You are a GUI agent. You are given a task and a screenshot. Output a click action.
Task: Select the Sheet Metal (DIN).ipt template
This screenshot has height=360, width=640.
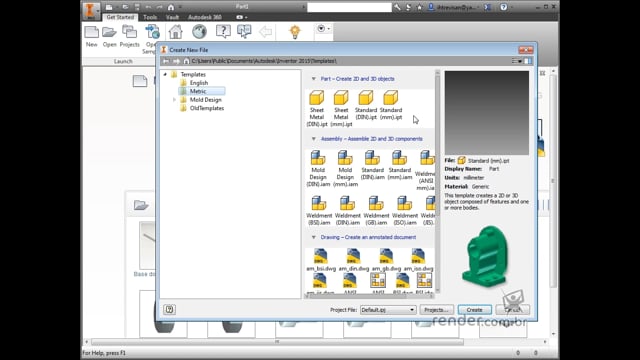[317, 108]
